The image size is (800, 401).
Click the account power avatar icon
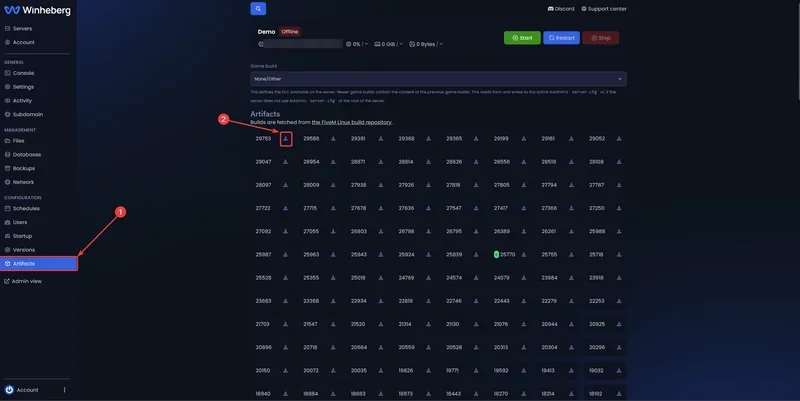tap(9, 390)
